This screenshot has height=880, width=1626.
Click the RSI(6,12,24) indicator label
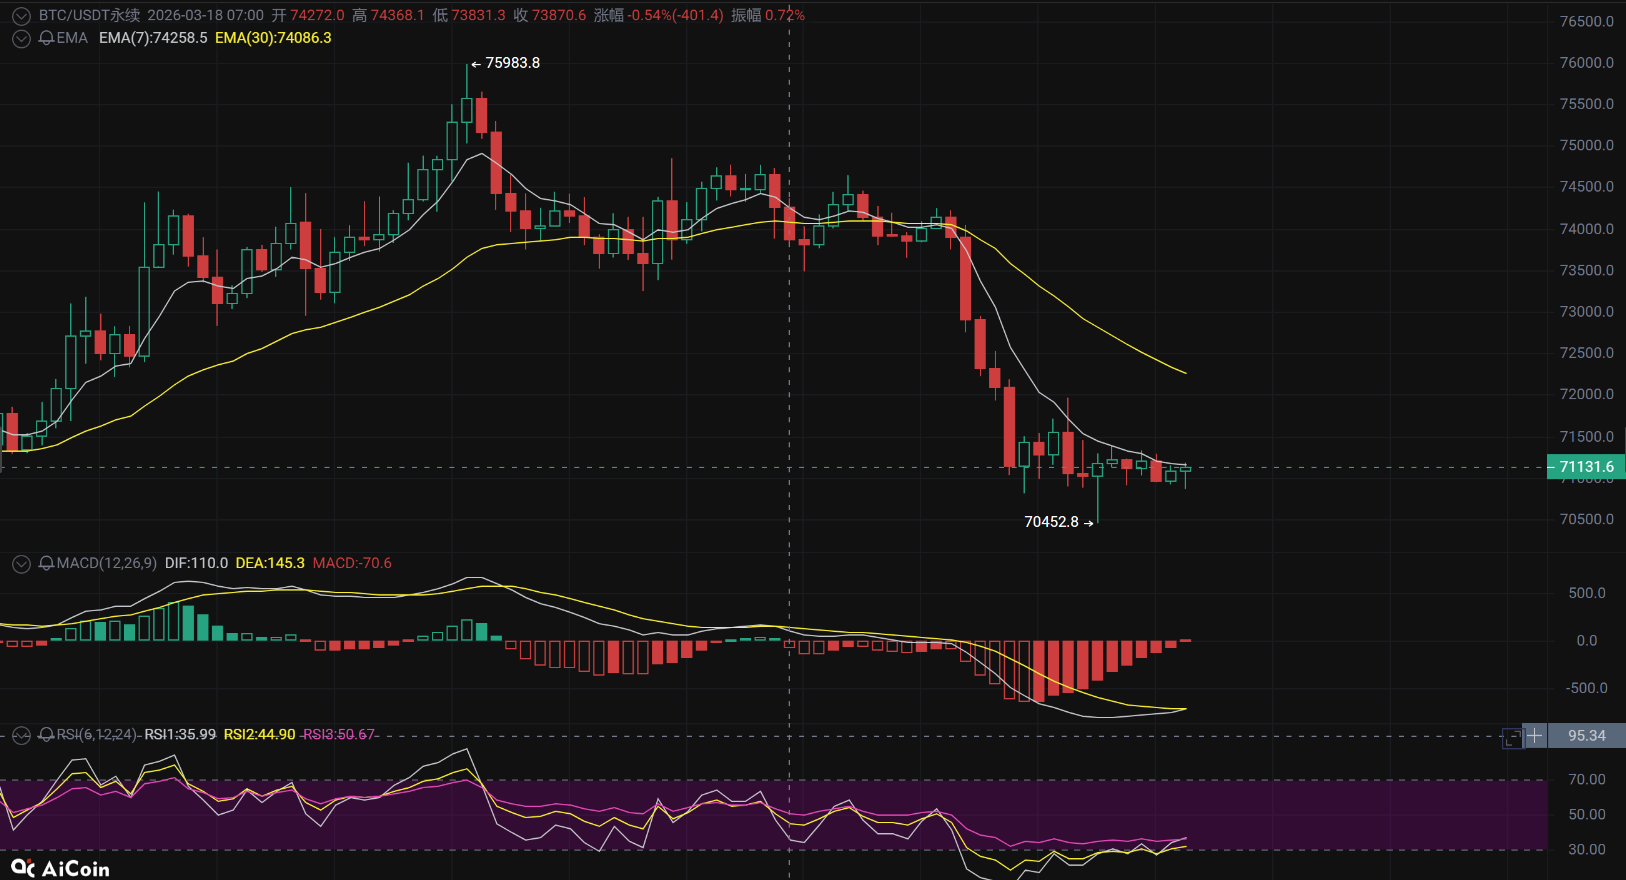pos(97,735)
